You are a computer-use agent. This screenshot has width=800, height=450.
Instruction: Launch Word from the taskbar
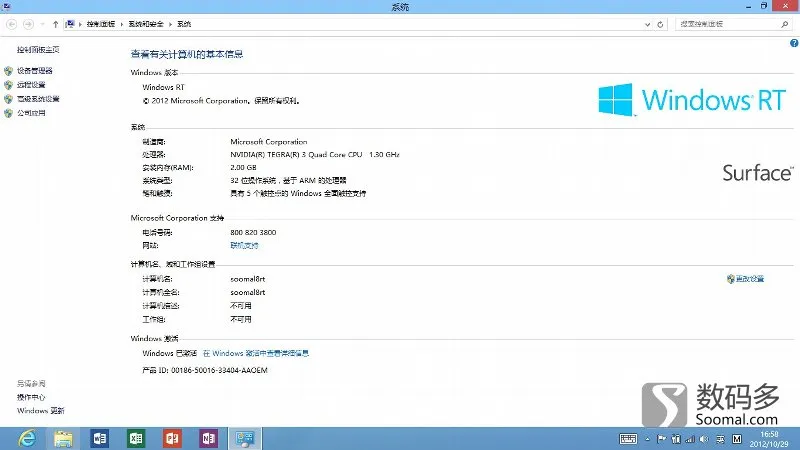pyautogui.click(x=99, y=438)
